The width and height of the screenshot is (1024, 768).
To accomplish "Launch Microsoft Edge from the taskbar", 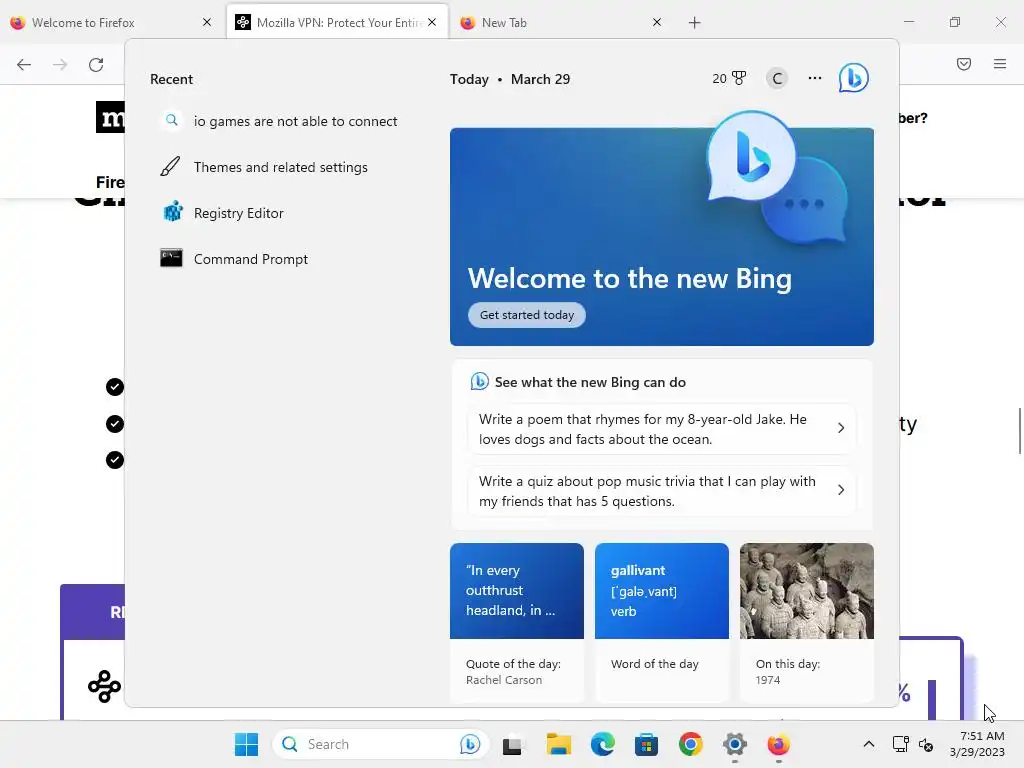I will click(603, 744).
